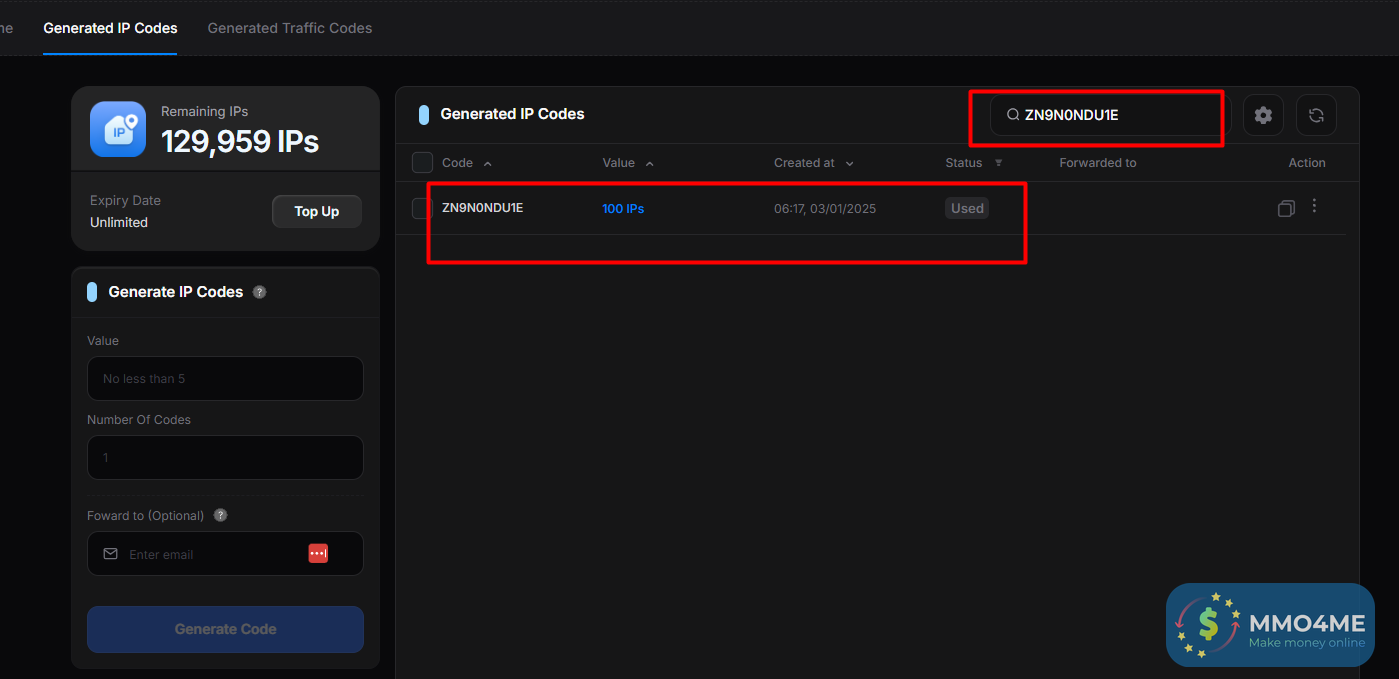
Task: Switch to Generated IP Codes tab
Action: pos(110,28)
